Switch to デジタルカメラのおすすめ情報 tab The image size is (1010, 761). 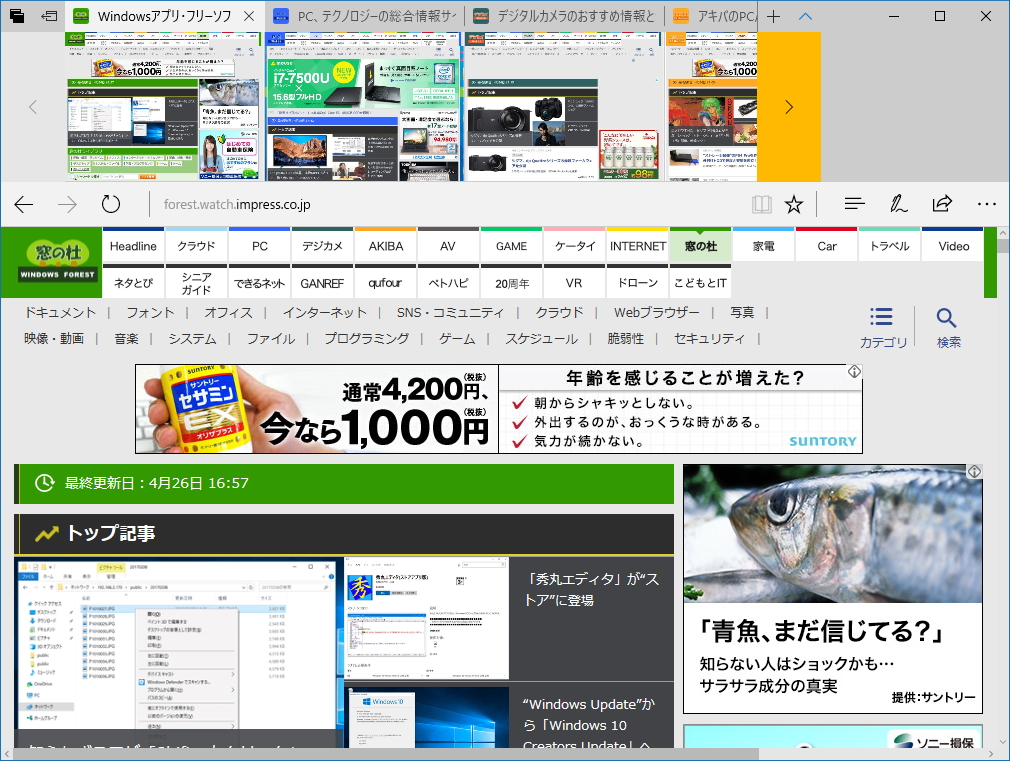564,17
